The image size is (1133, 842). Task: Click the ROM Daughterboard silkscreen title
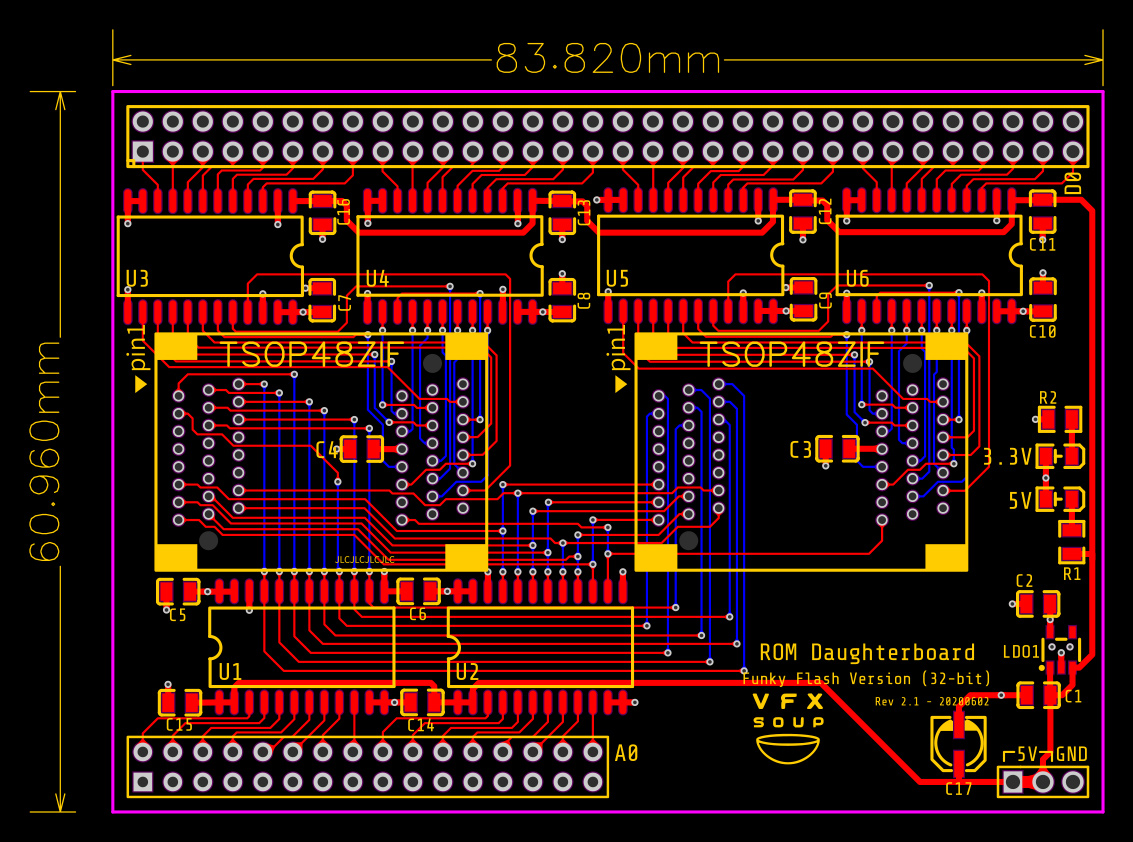point(867,653)
